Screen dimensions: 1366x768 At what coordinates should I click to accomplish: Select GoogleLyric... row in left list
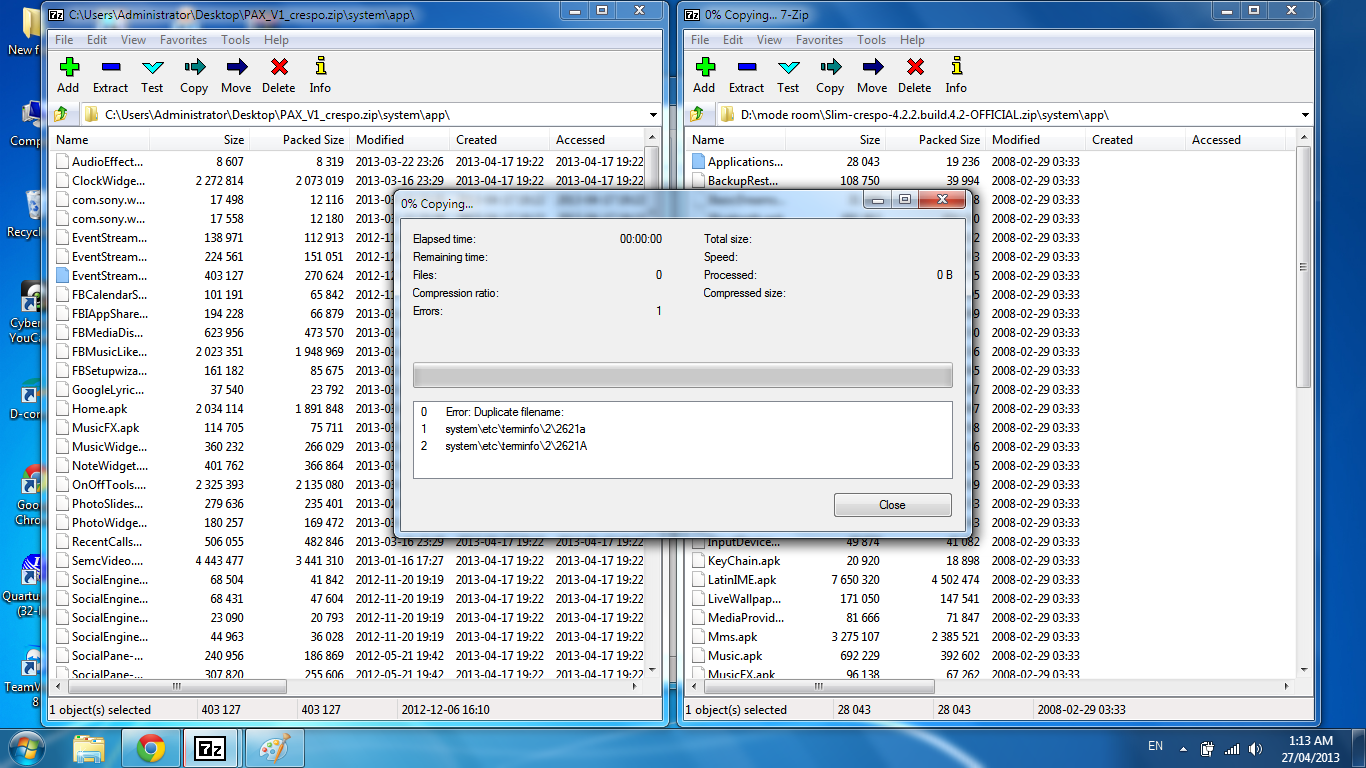(x=348, y=390)
